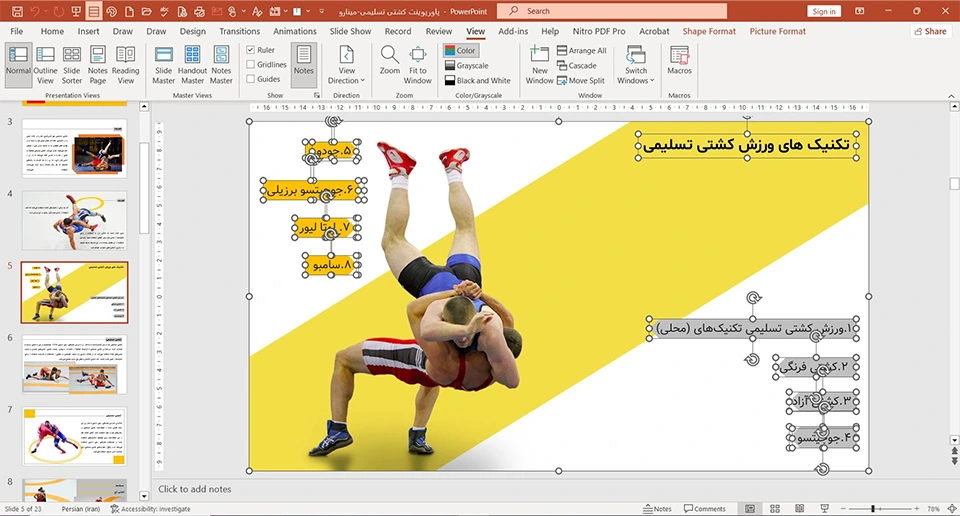Click Accessibility: Investigate in status bar
960x516 pixels.
click(x=151, y=509)
